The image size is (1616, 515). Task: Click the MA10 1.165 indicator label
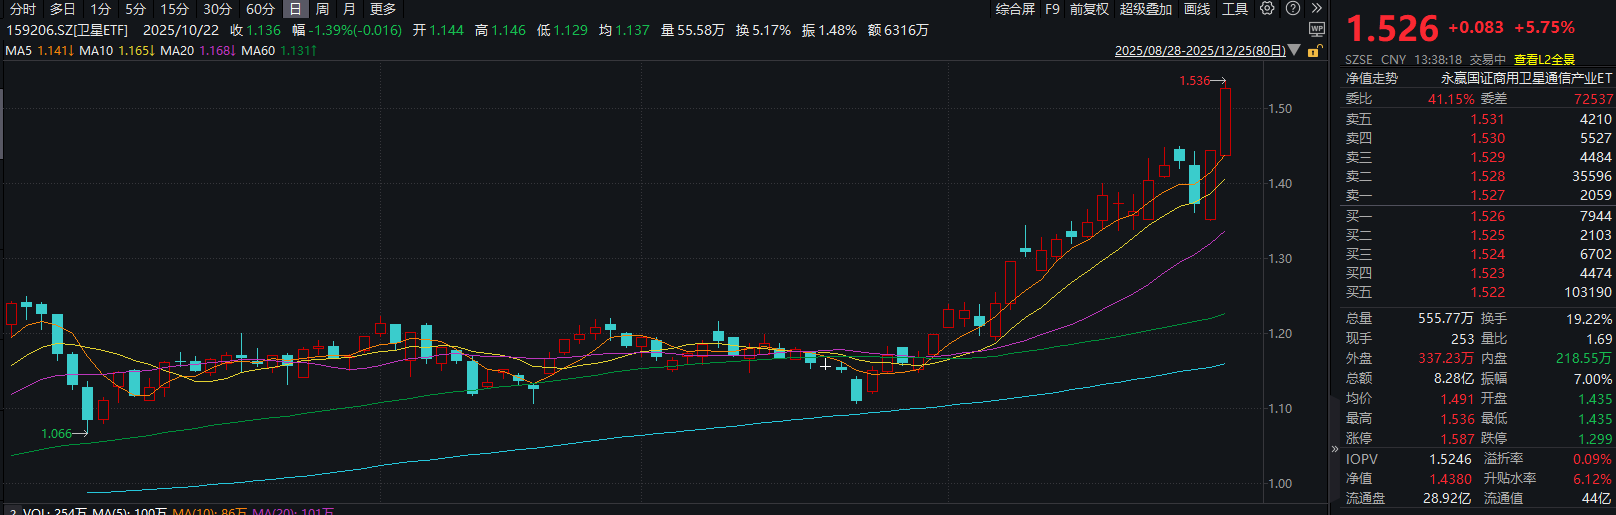[x=117, y=50]
